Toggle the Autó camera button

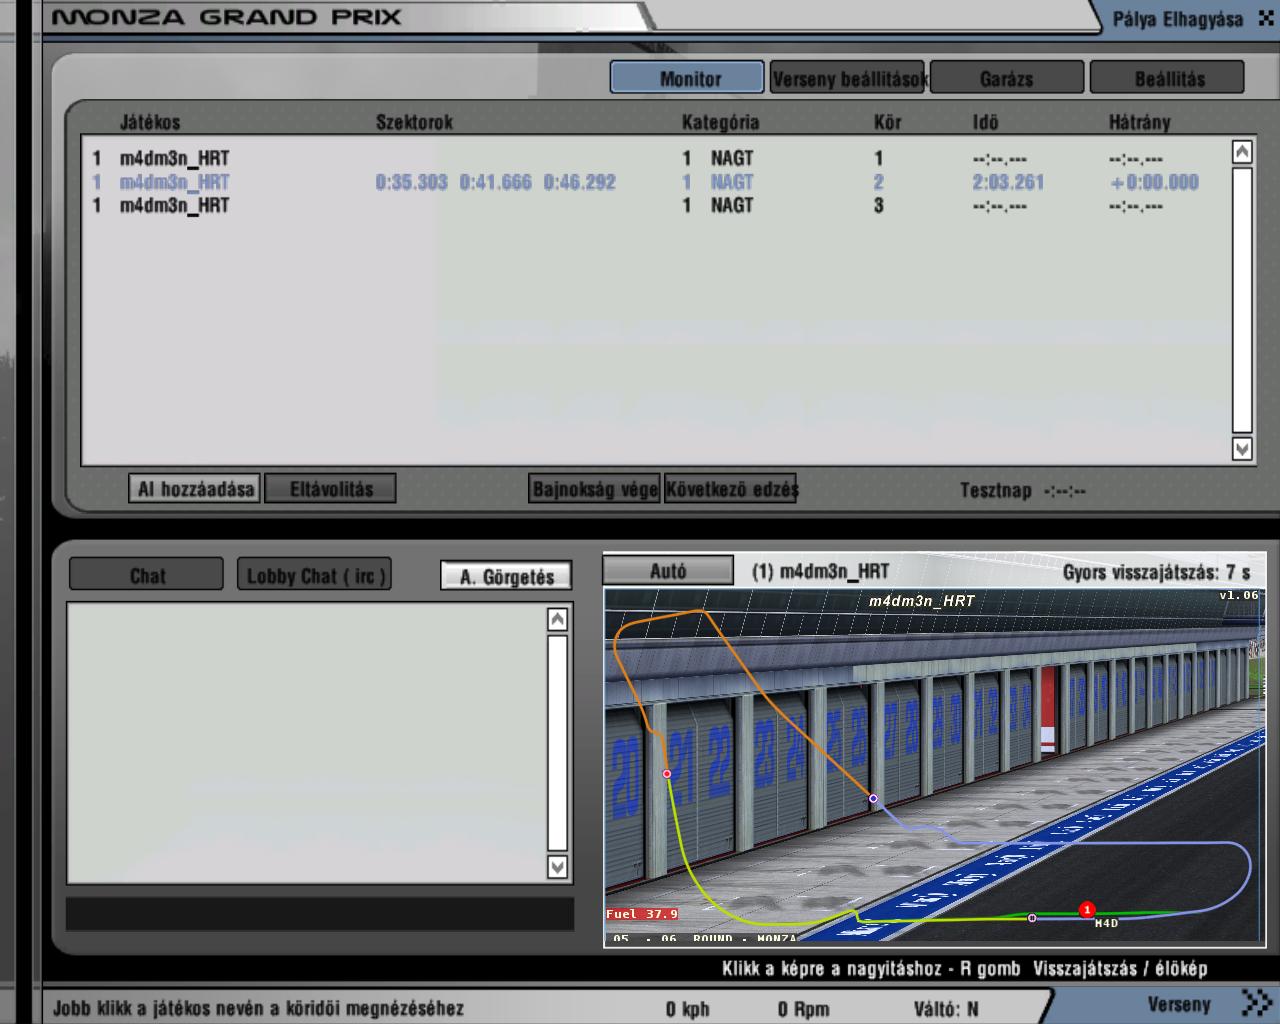[668, 571]
